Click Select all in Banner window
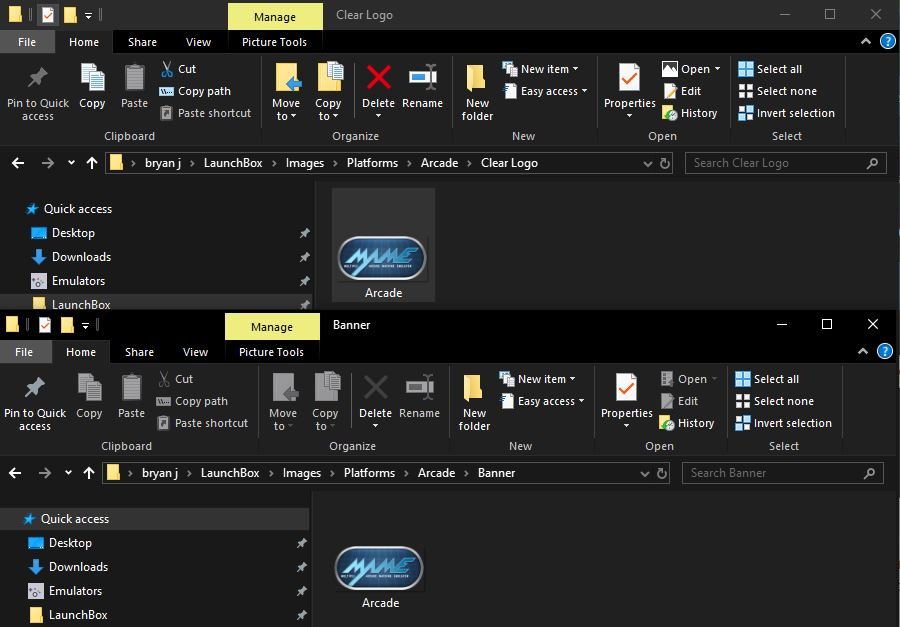Image resolution: width=900 pixels, height=627 pixels. click(x=767, y=379)
